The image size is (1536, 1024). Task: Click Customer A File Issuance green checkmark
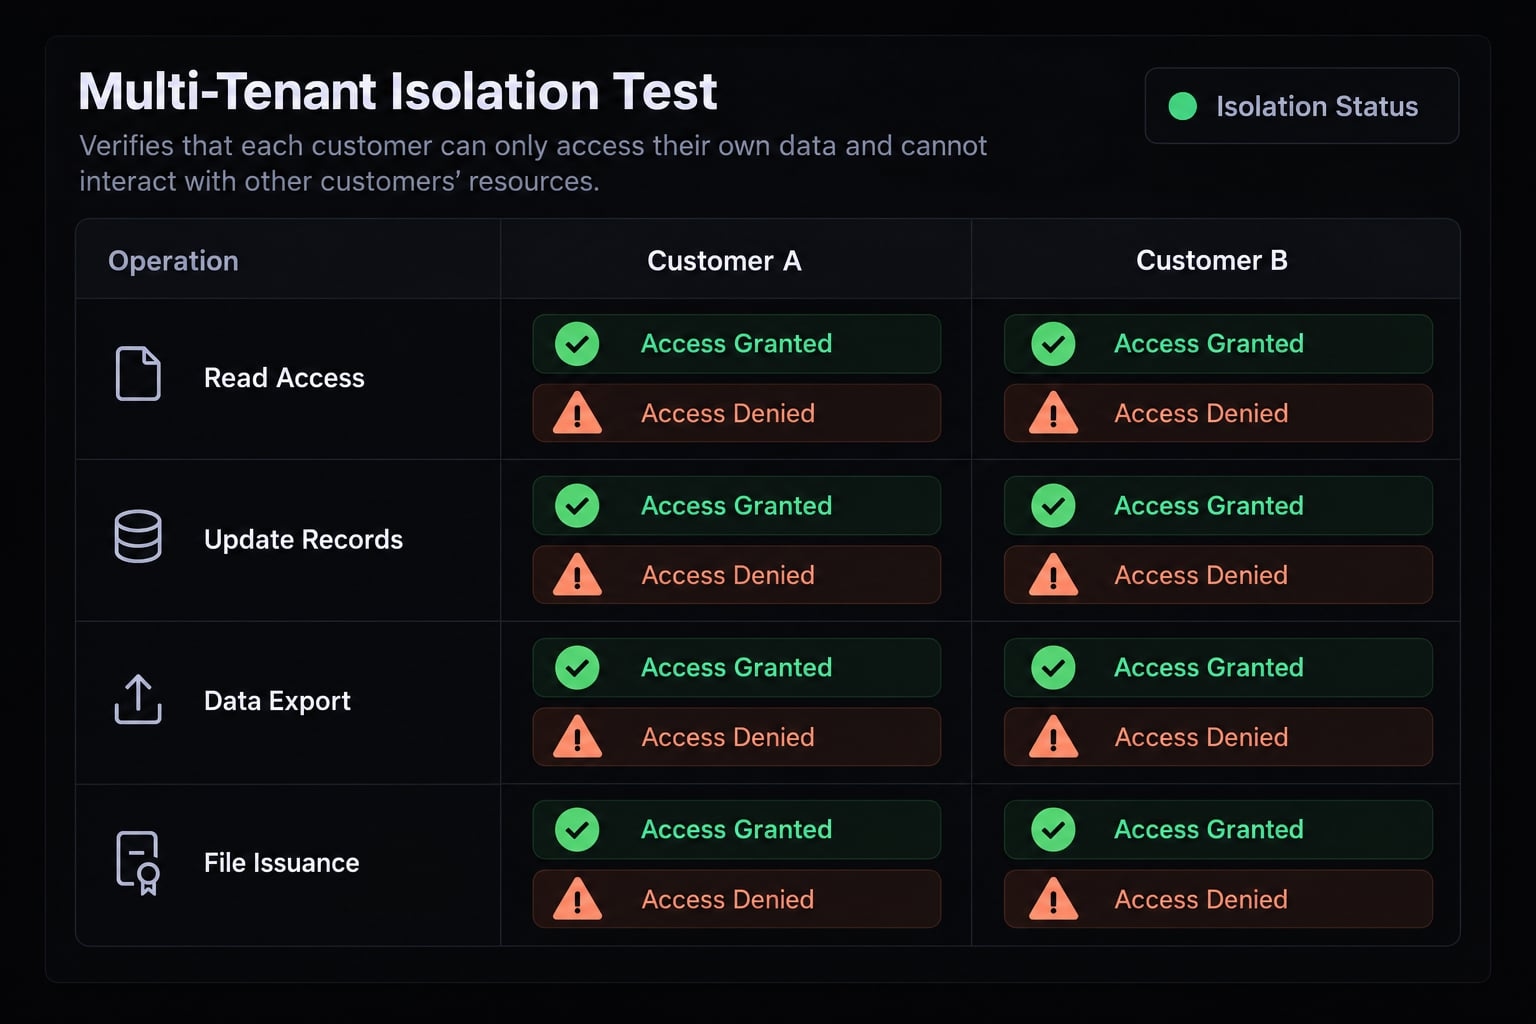tap(577, 830)
